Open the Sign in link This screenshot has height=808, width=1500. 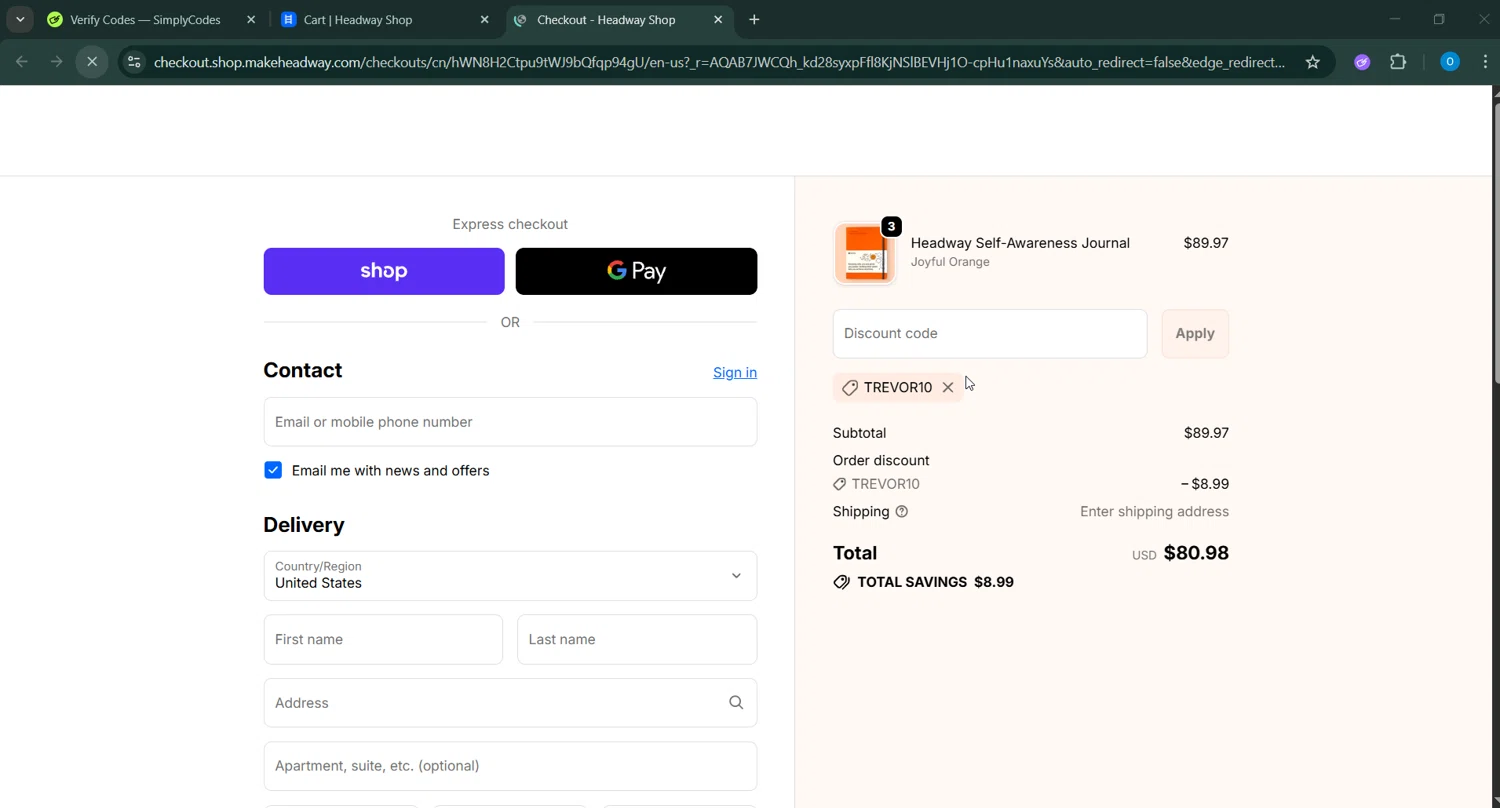[735, 372]
